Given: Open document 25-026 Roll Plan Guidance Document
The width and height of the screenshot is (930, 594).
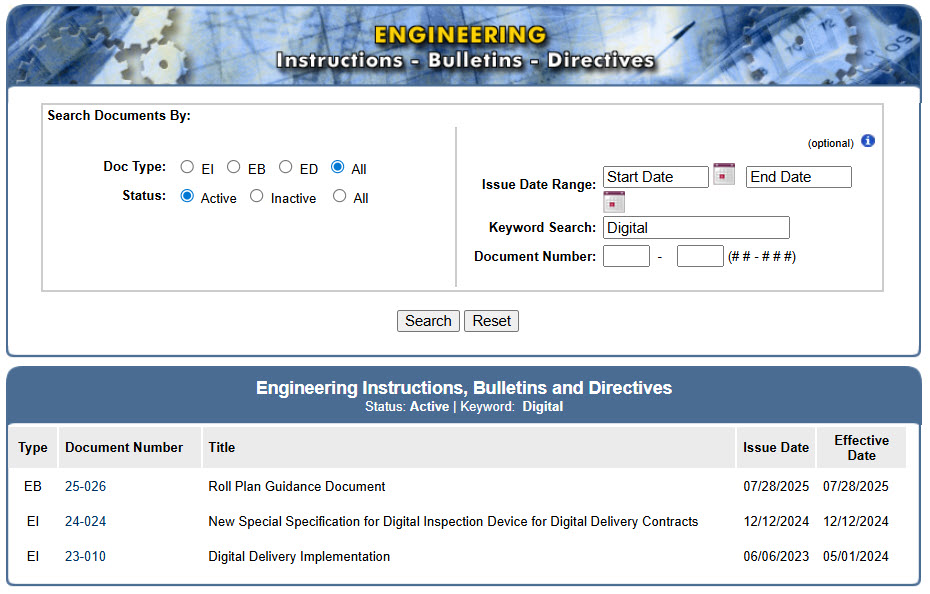Looking at the screenshot, I should point(85,487).
